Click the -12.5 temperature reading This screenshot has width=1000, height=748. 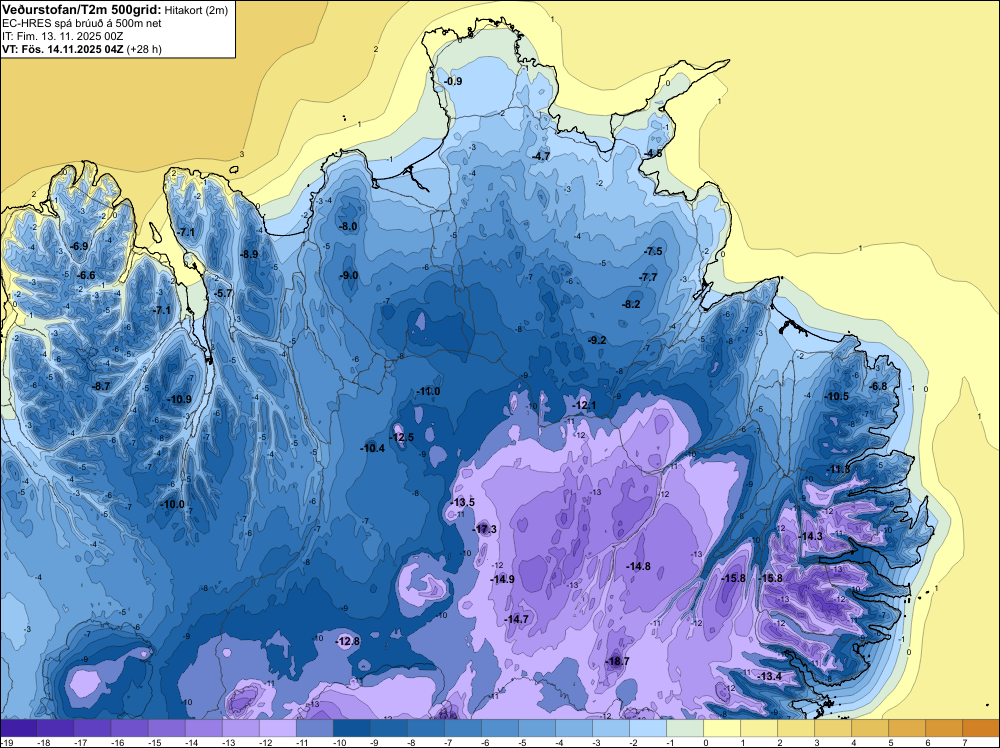point(402,437)
